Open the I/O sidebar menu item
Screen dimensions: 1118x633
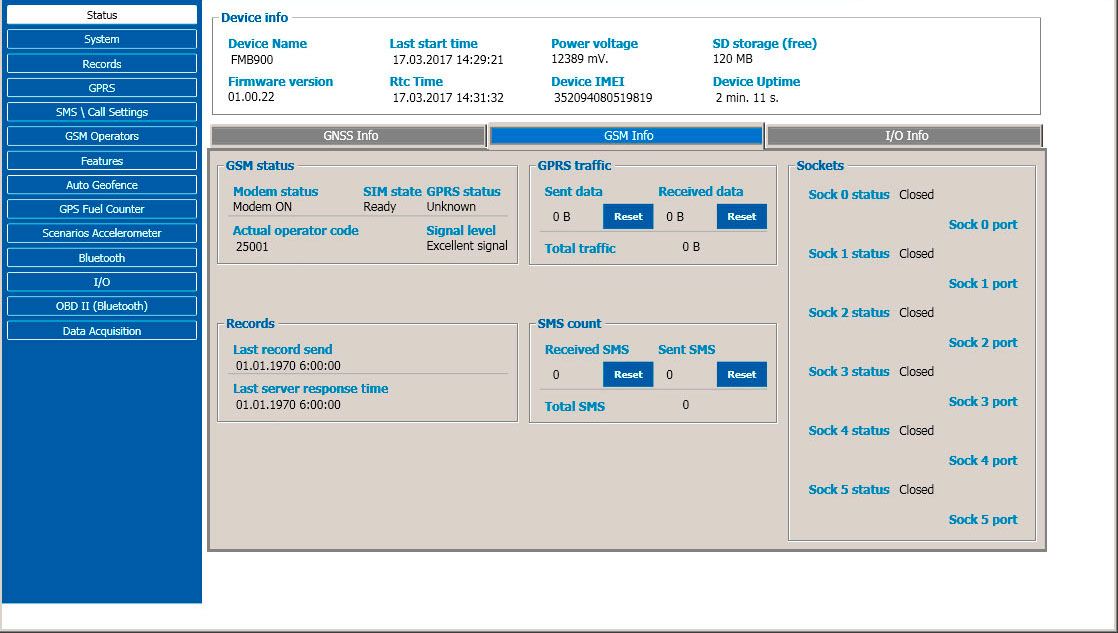(101, 282)
